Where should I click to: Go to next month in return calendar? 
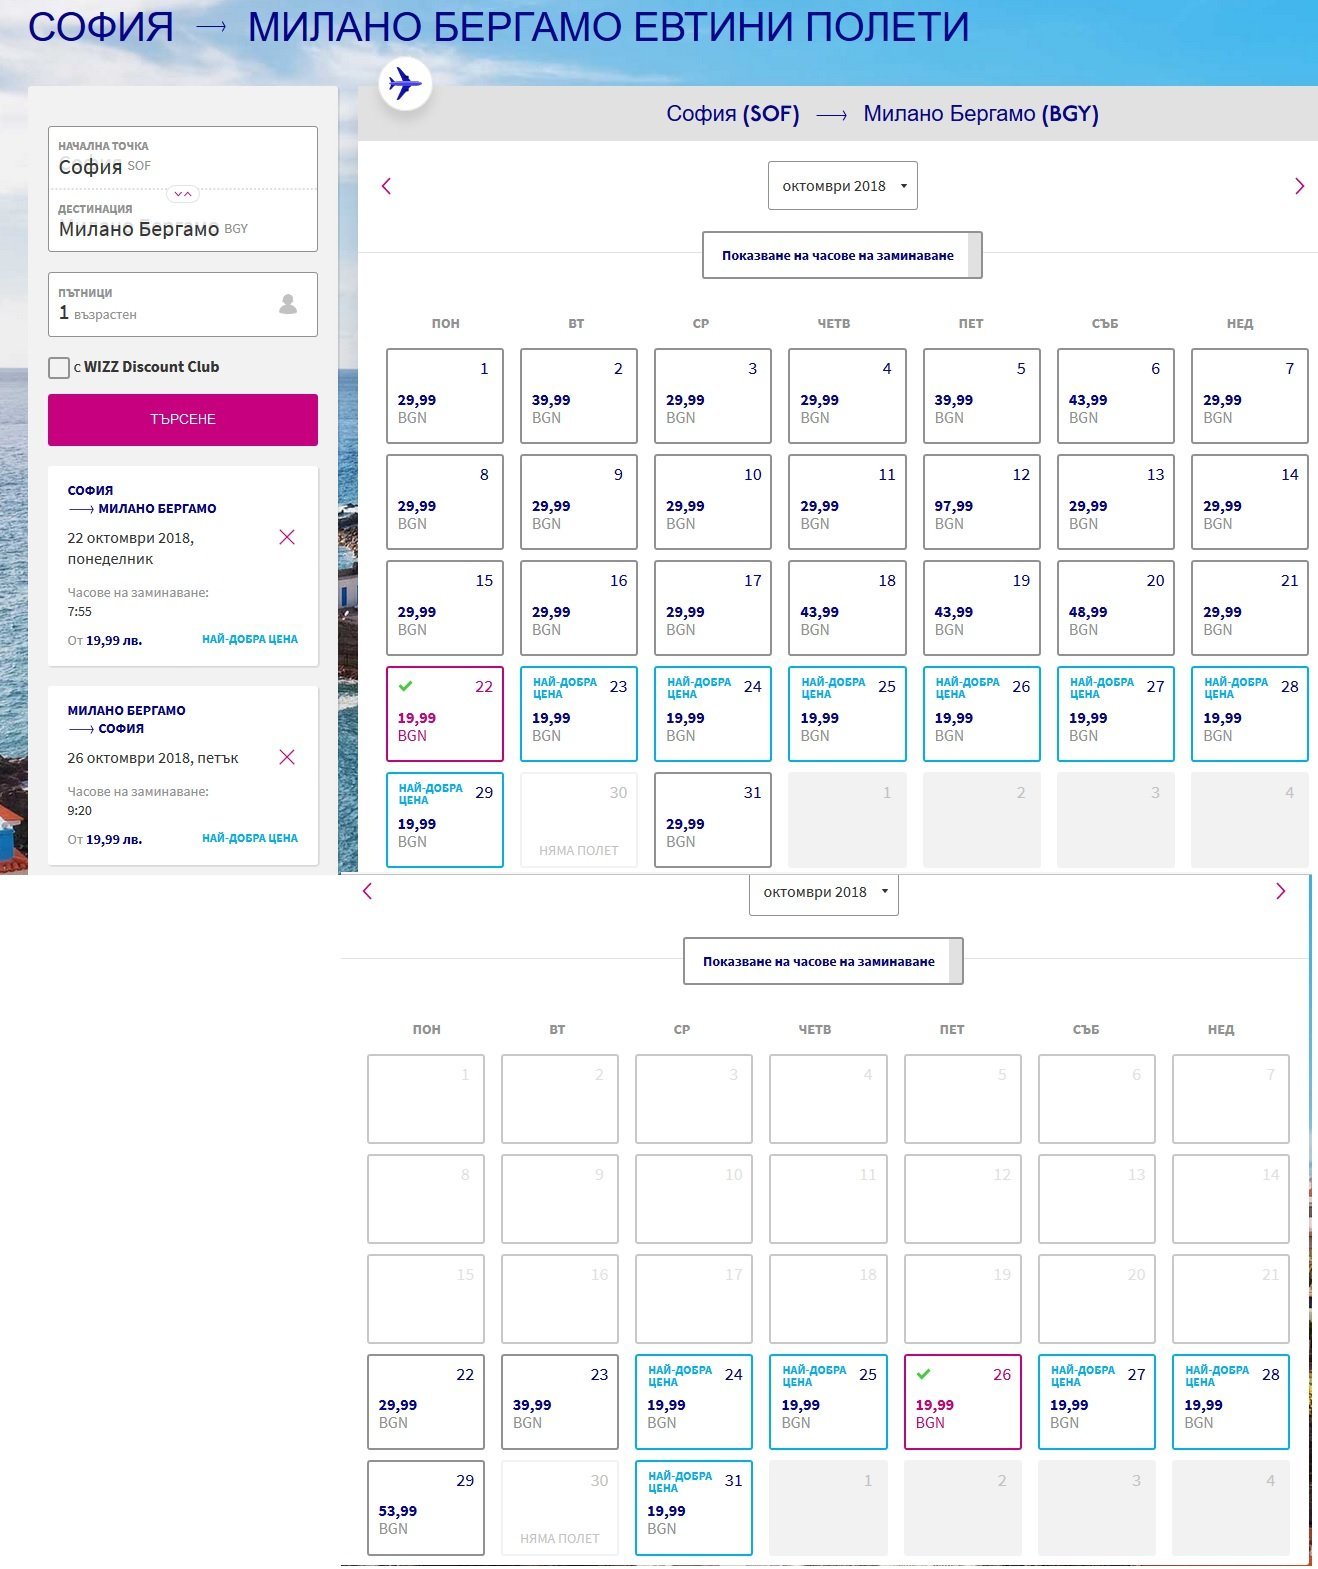coord(1280,891)
